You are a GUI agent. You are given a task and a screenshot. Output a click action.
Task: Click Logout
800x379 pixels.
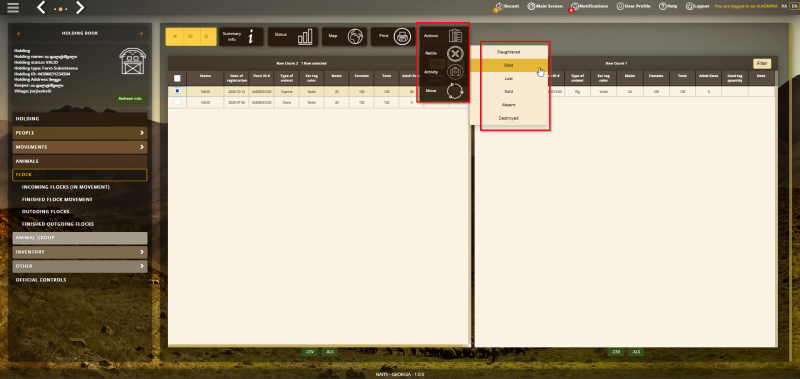click(x=697, y=6)
